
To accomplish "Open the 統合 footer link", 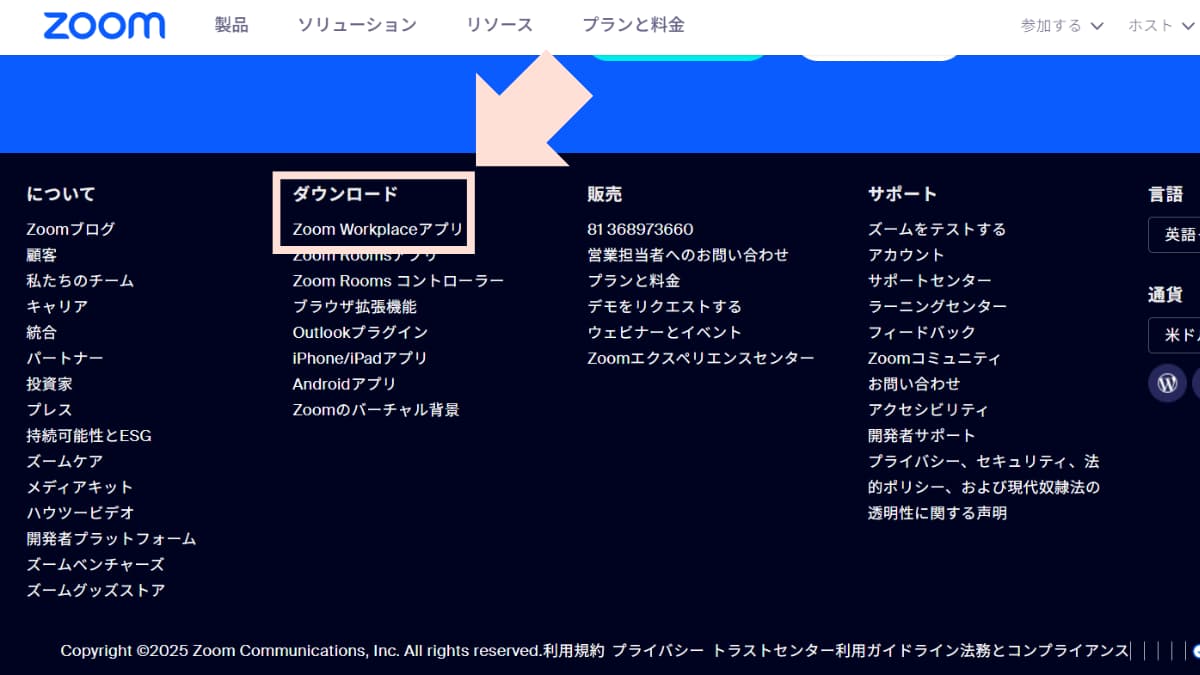I will (x=42, y=332).
